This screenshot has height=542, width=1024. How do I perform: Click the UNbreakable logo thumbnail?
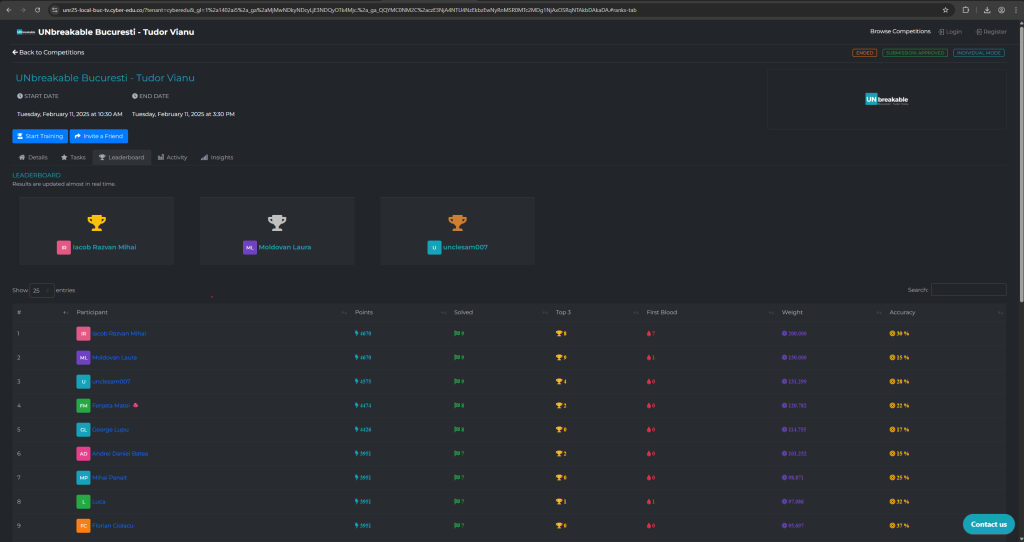click(887, 99)
